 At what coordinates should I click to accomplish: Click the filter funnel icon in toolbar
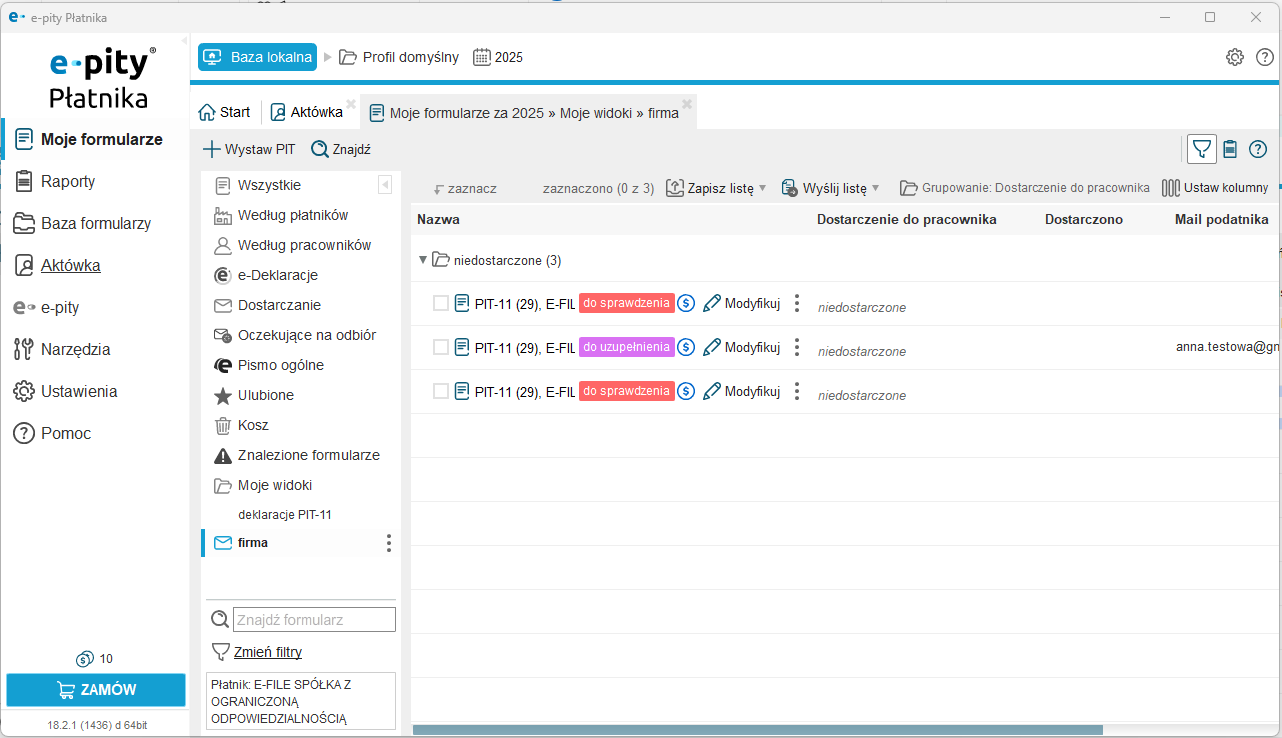coord(1202,149)
